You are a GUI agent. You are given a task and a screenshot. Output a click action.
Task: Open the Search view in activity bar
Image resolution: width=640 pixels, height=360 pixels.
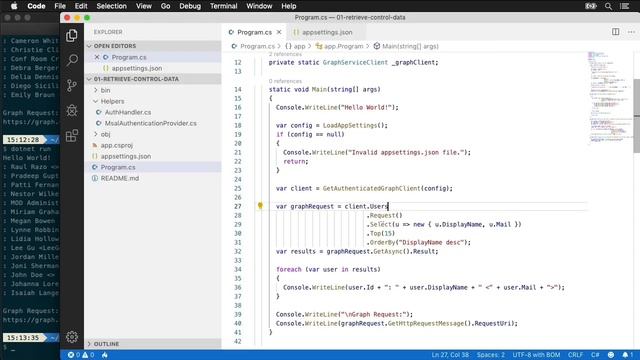click(x=72, y=60)
